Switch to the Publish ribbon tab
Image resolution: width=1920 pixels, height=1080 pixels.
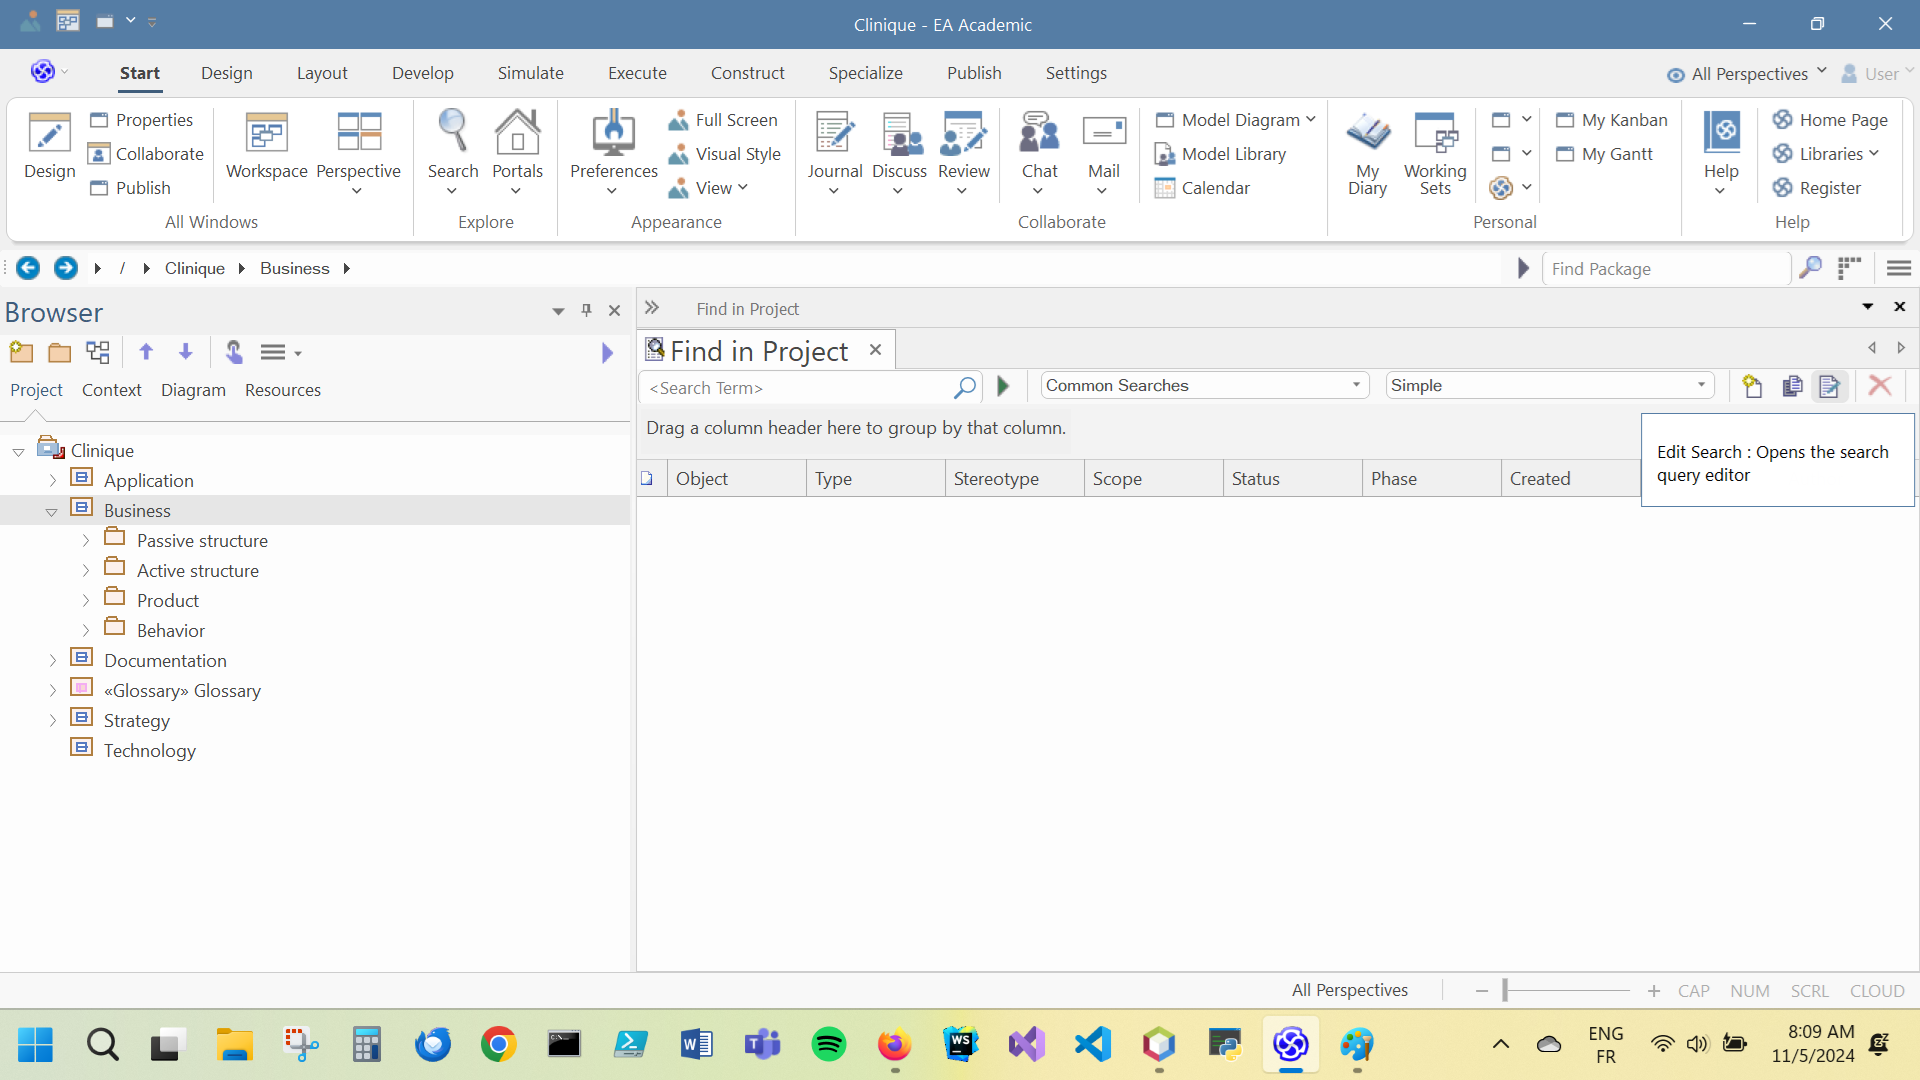pyautogui.click(x=974, y=73)
